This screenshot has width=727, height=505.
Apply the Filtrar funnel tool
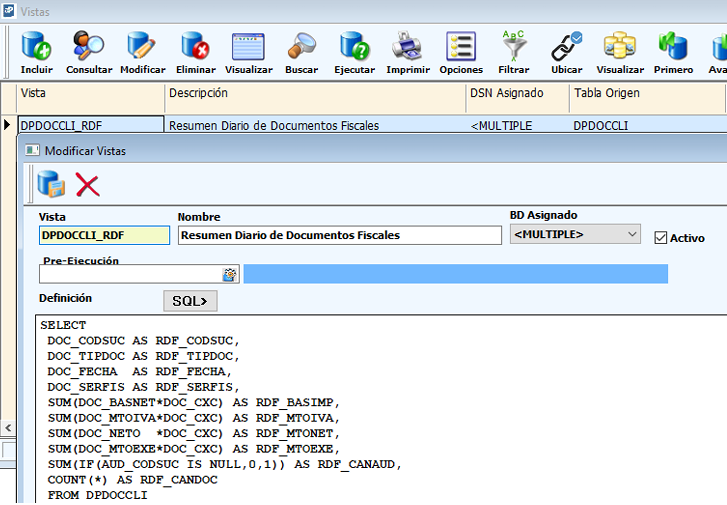point(514,52)
